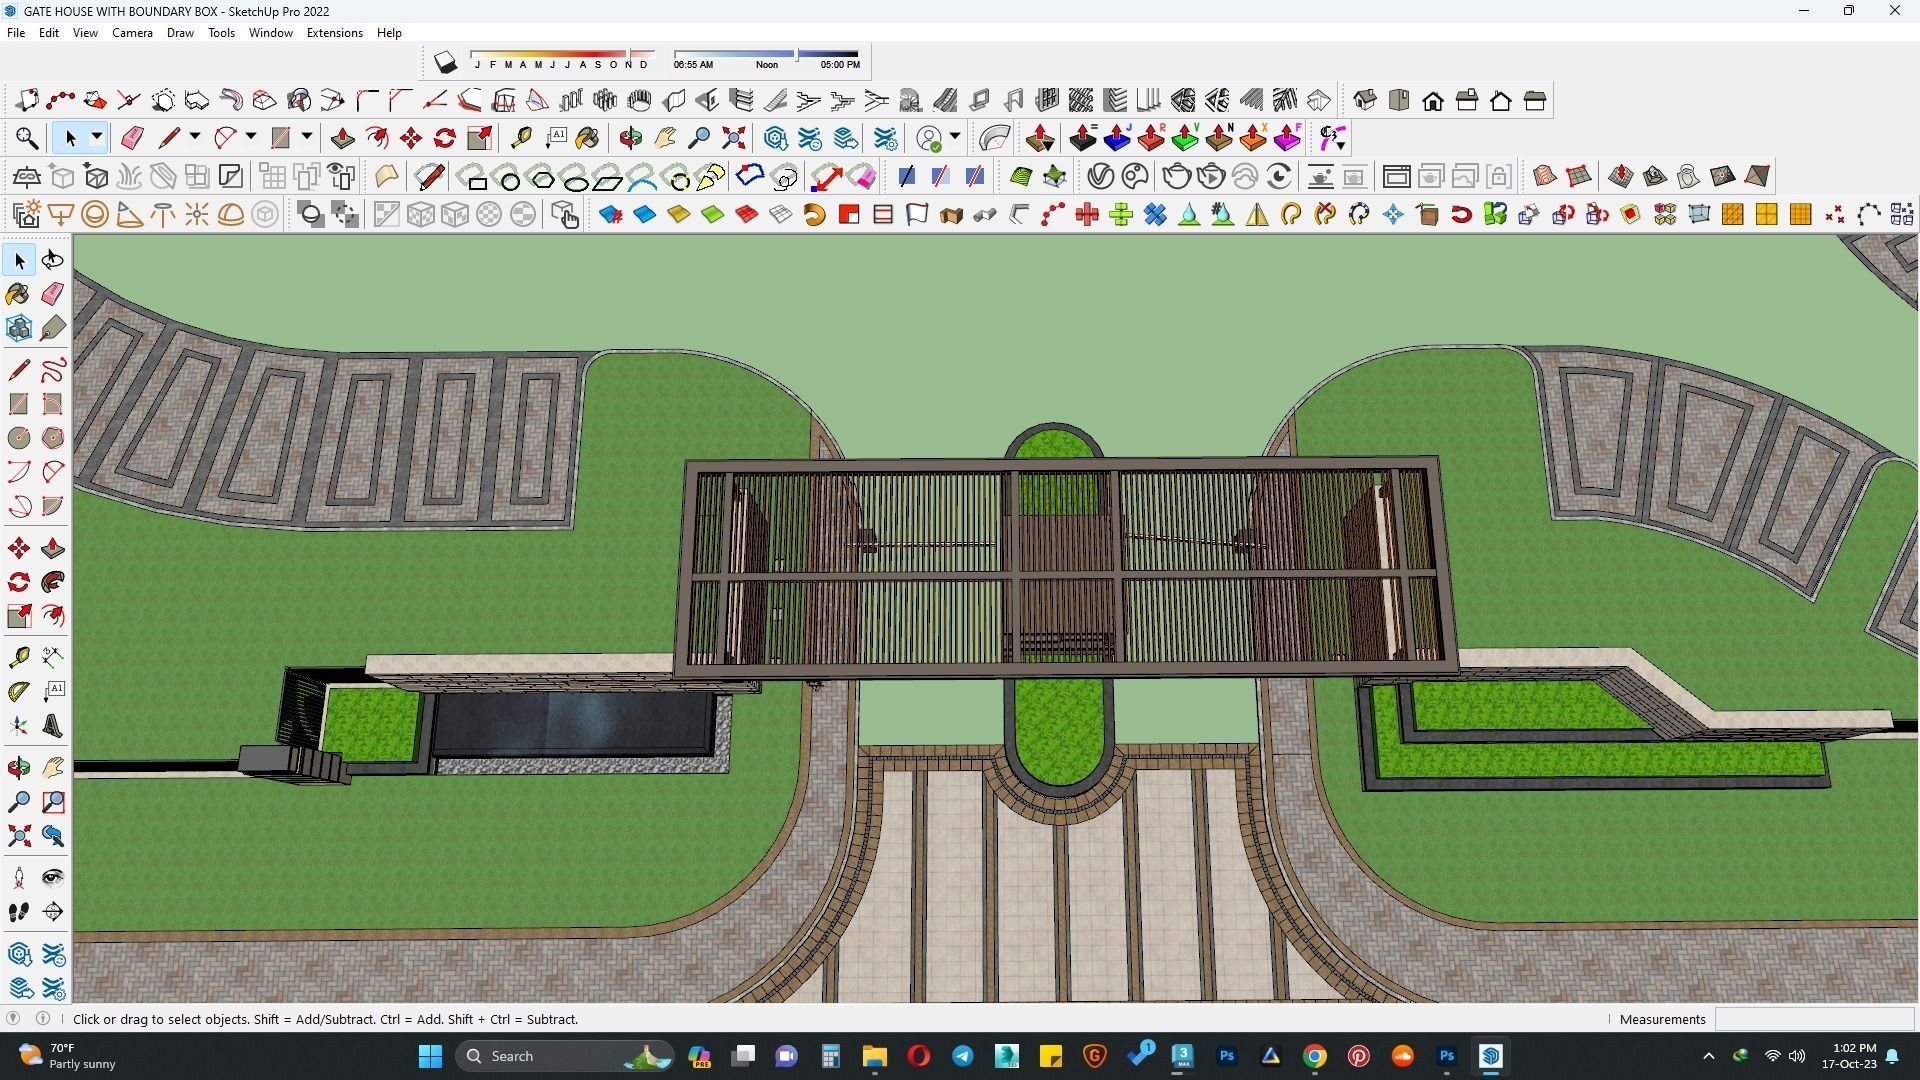
Task: Select the Axes tool
Action: click(19, 726)
